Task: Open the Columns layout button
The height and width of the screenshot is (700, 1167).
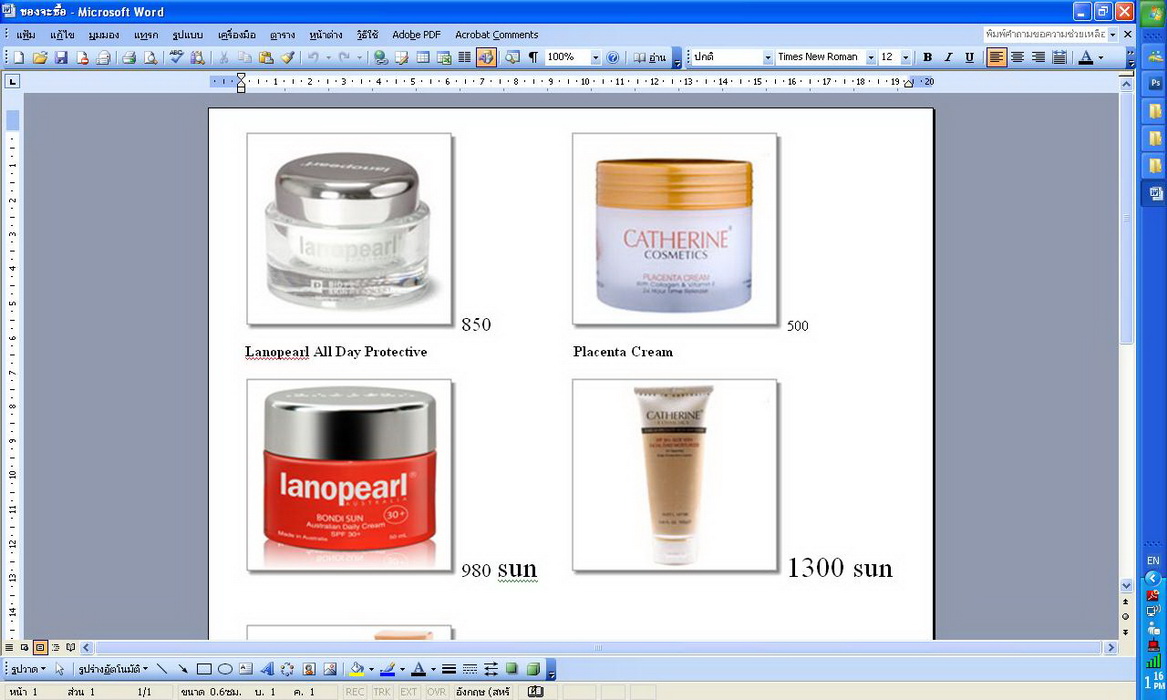Action: pyautogui.click(x=464, y=57)
